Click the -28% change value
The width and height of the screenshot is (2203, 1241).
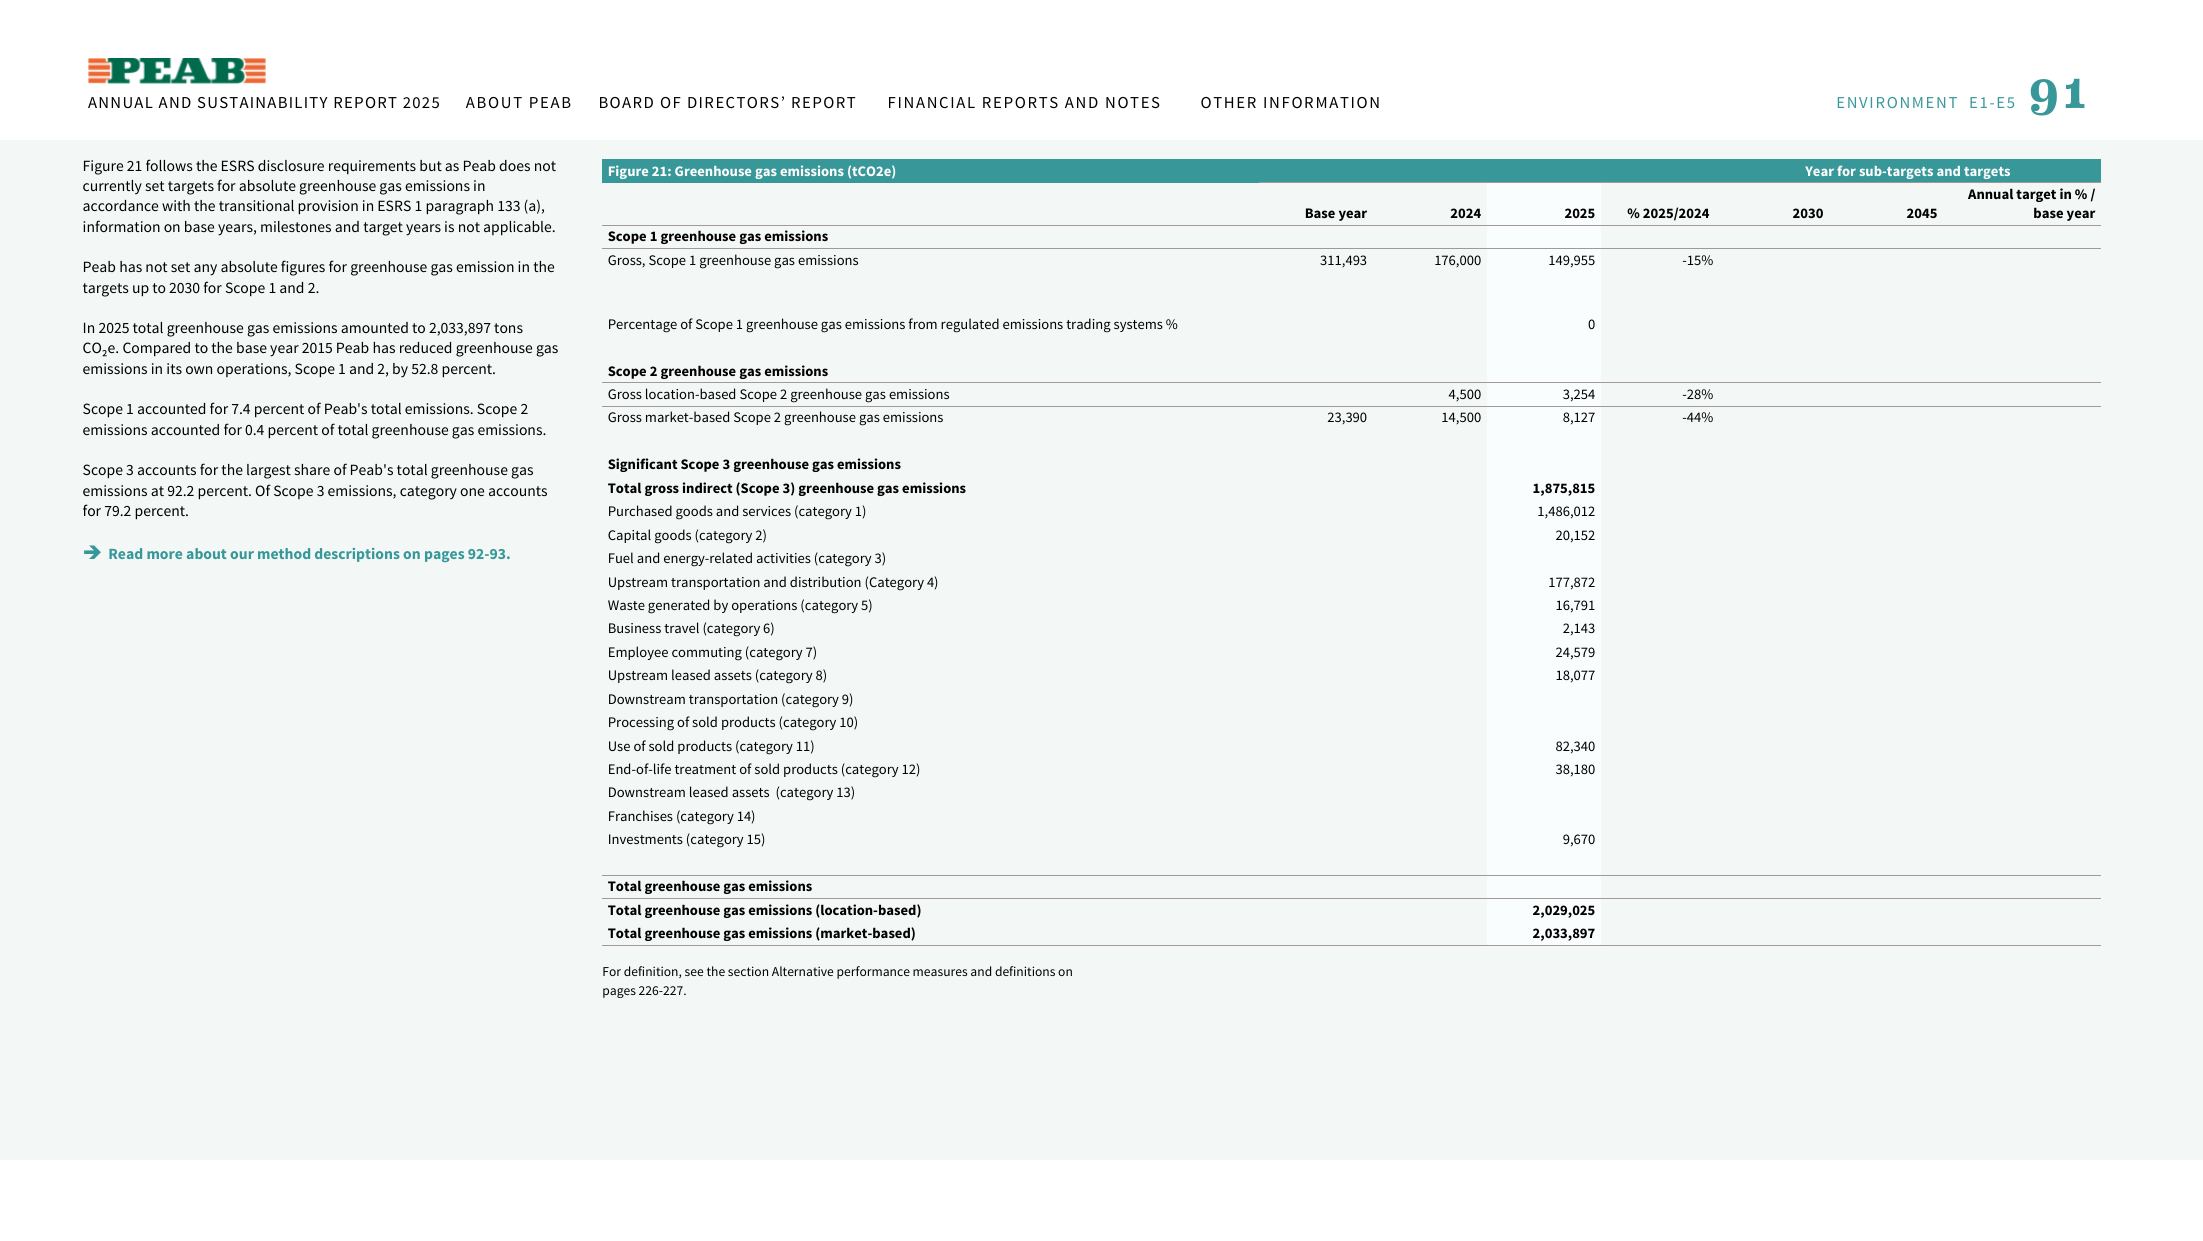(1697, 394)
